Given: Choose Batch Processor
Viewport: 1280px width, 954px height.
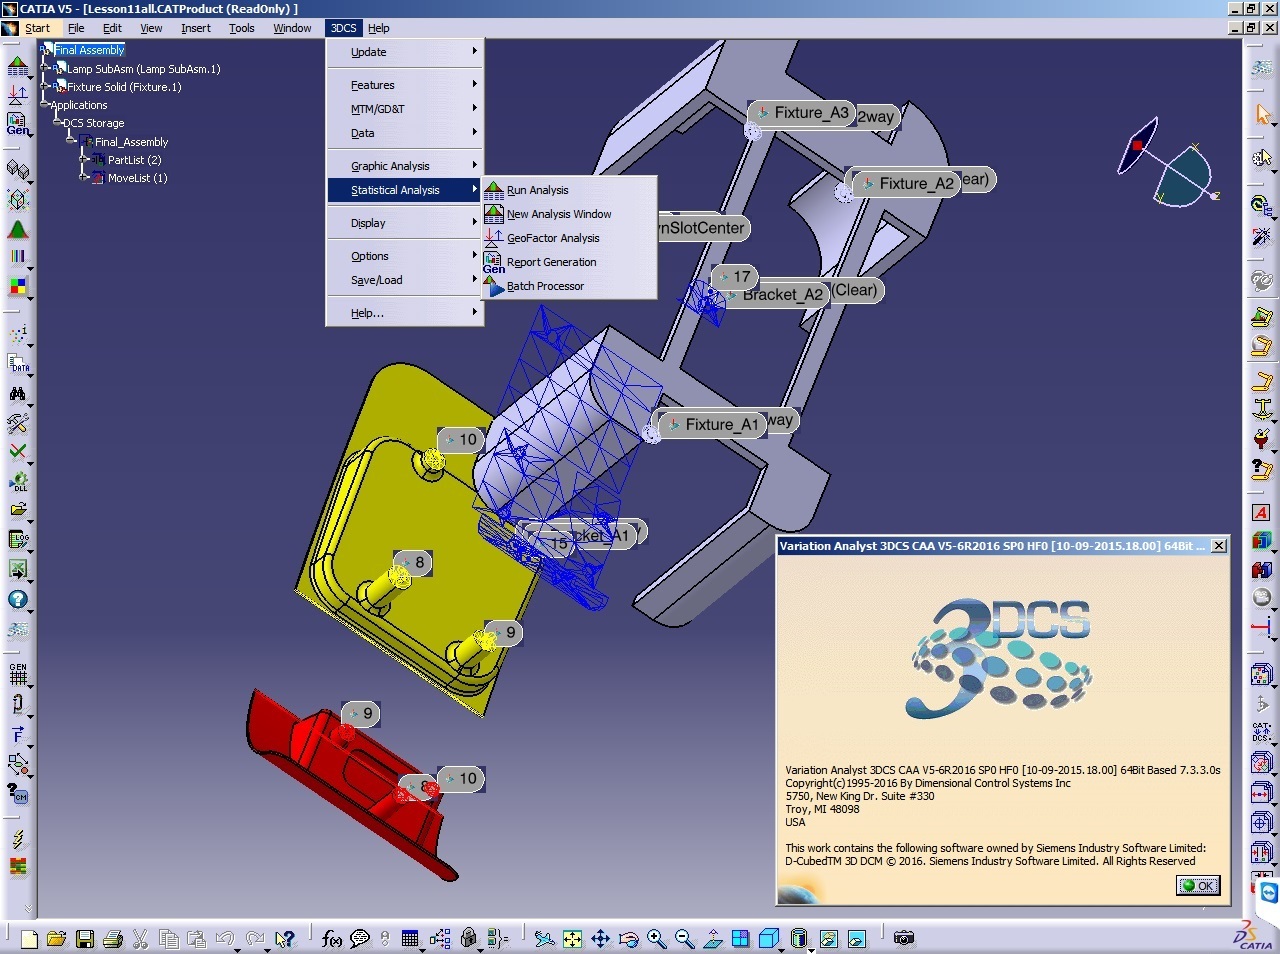Looking at the screenshot, I should click(569, 286).
